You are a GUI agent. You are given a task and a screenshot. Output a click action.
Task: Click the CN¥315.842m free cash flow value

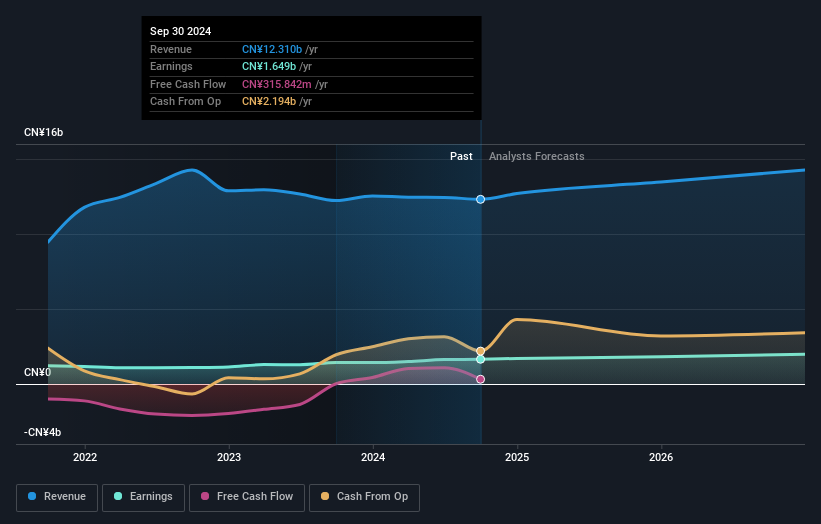click(x=276, y=84)
